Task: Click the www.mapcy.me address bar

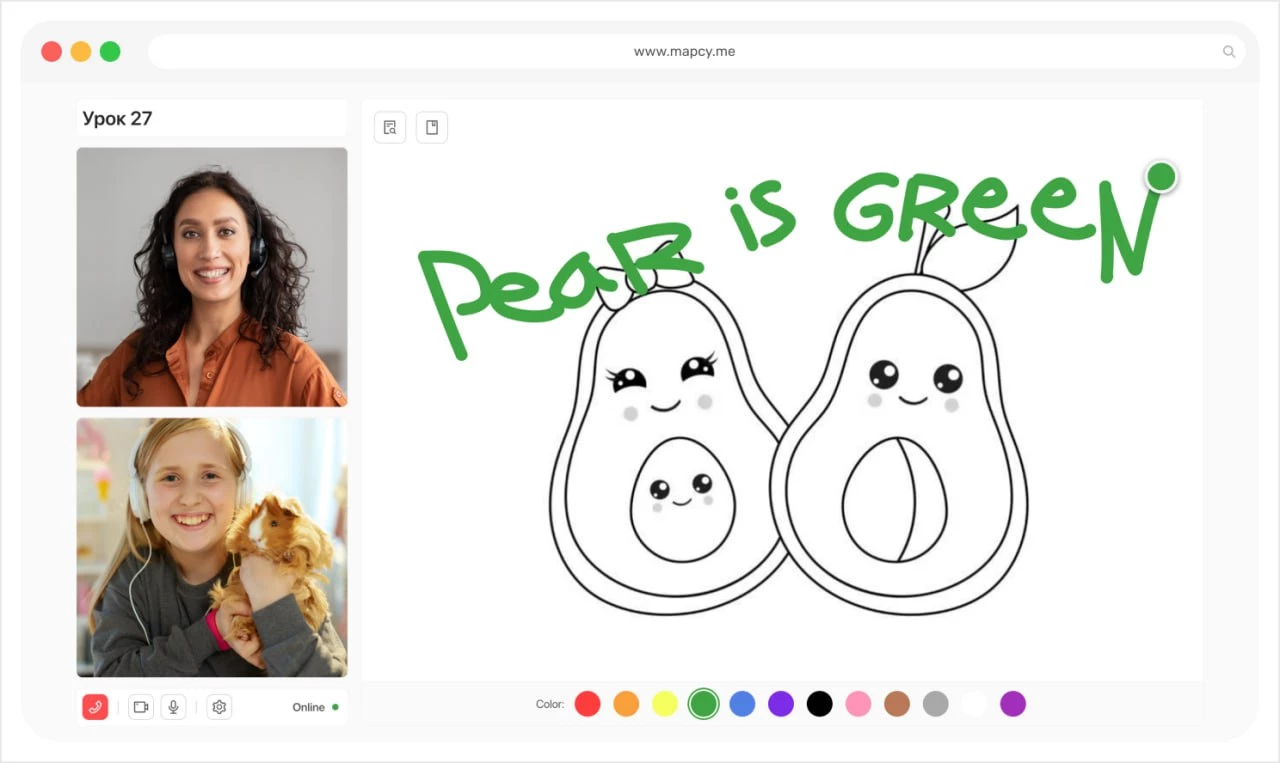Action: [684, 52]
